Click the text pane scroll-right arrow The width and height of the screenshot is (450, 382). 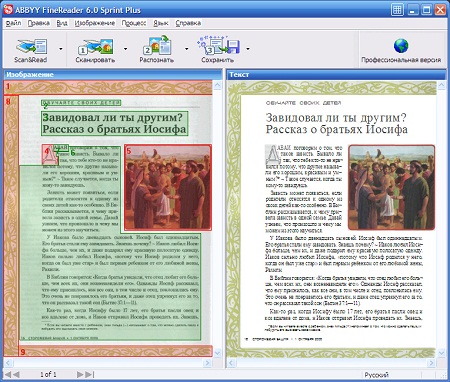click(431, 363)
